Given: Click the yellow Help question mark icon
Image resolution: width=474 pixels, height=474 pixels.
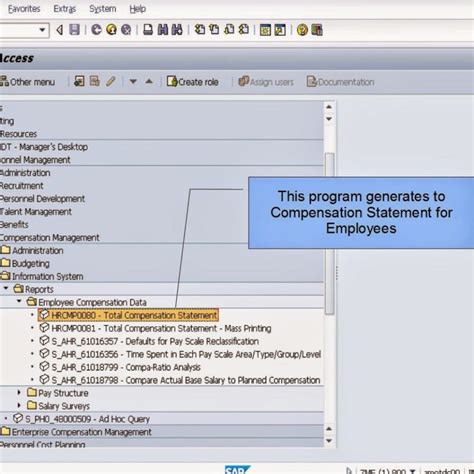Looking at the screenshot, I should point(302,30).
